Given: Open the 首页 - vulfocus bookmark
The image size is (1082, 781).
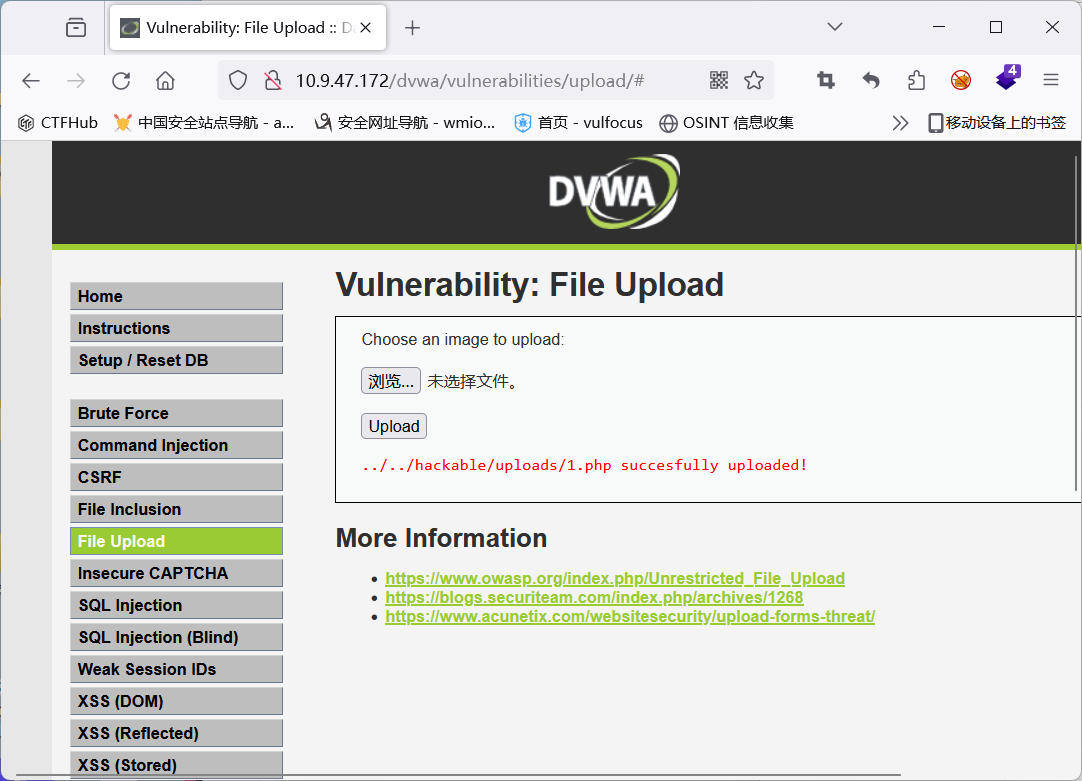Looking at the screenshot, I should coord(578,123).
